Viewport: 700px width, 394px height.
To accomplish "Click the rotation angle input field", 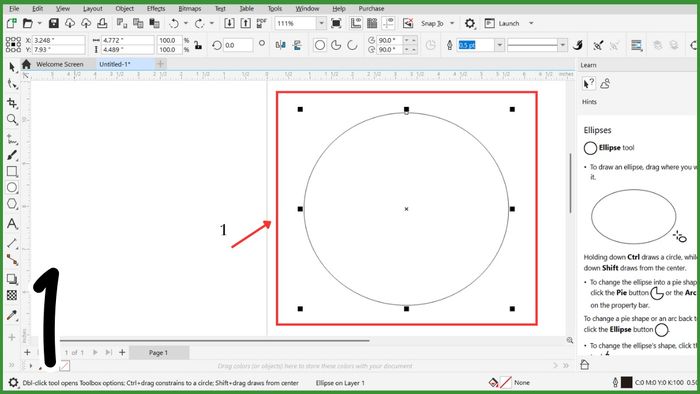I will (x=238, y=45).
